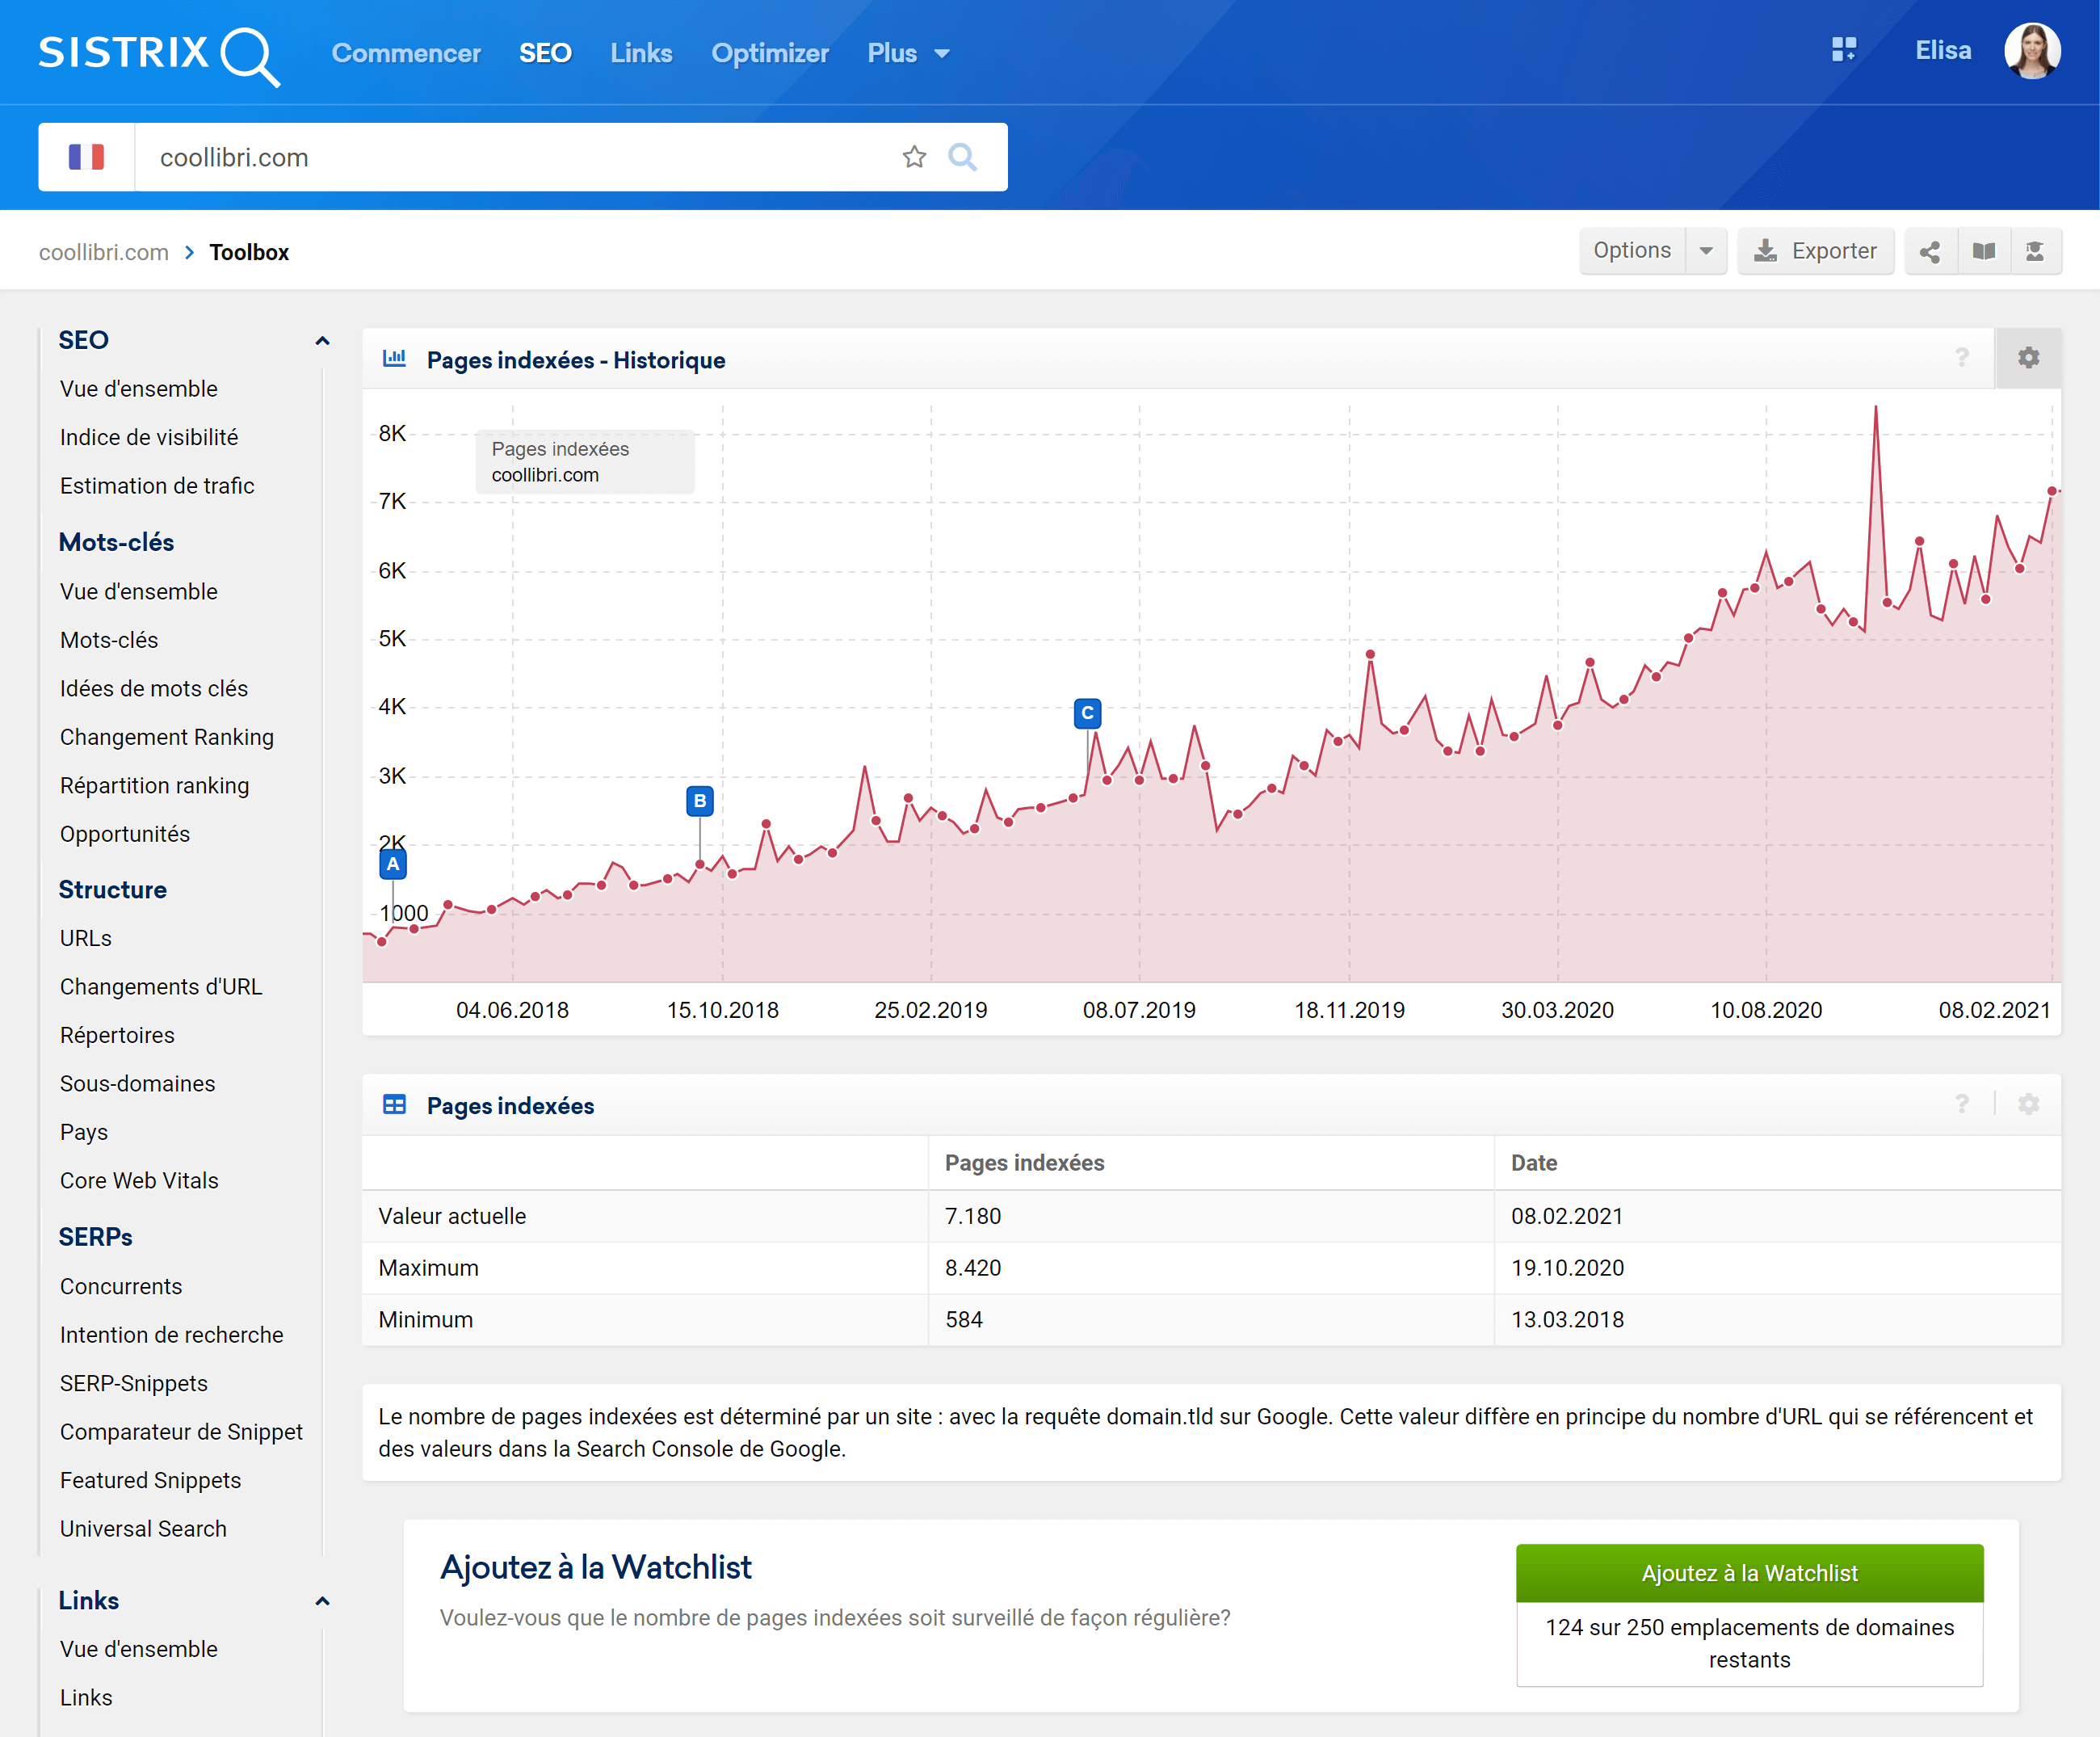The height and width of the screenshot is (1737, 2100).
Task: Open the handbook book icon
Action: 1984,251
